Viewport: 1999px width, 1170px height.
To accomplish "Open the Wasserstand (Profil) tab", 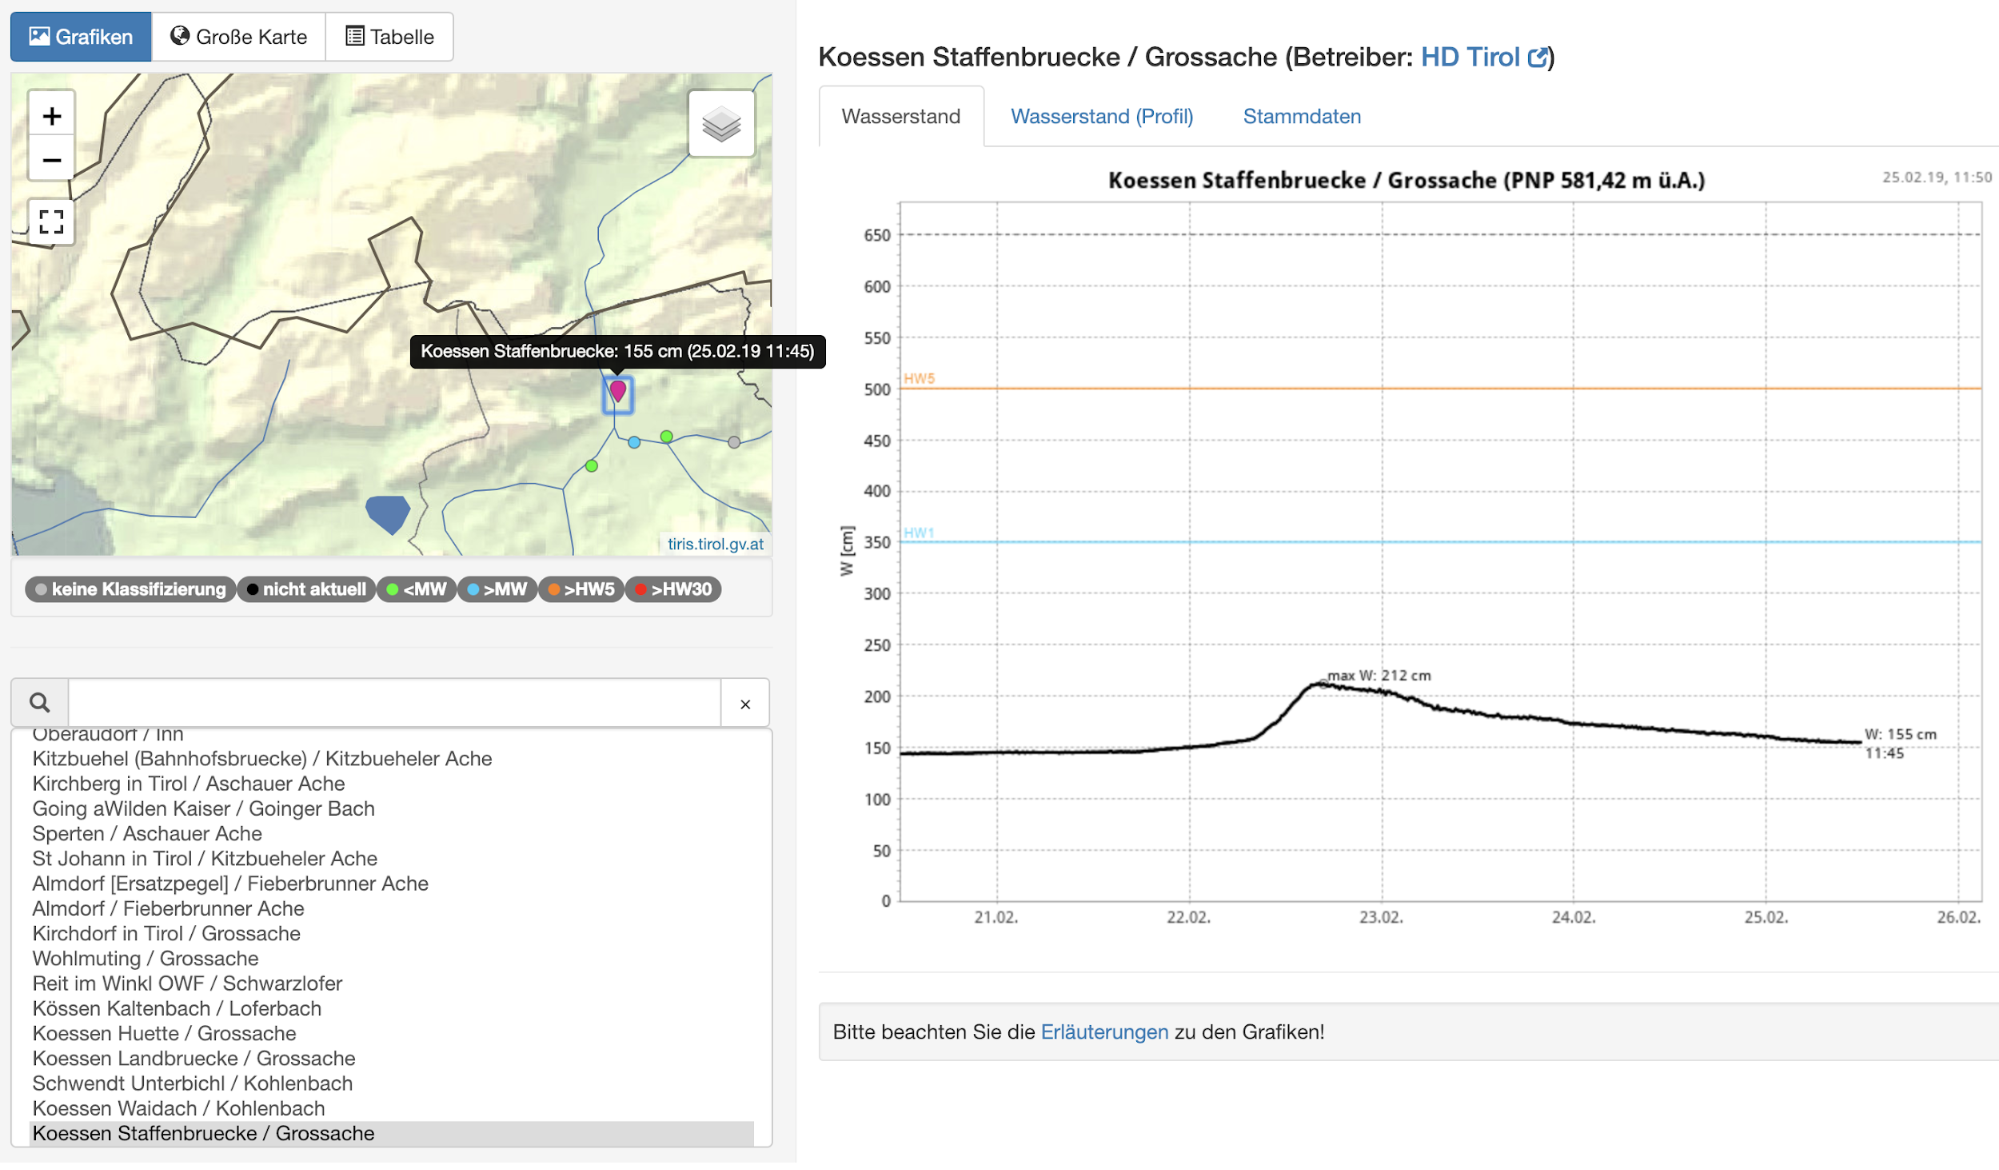I will [1101, 116].
